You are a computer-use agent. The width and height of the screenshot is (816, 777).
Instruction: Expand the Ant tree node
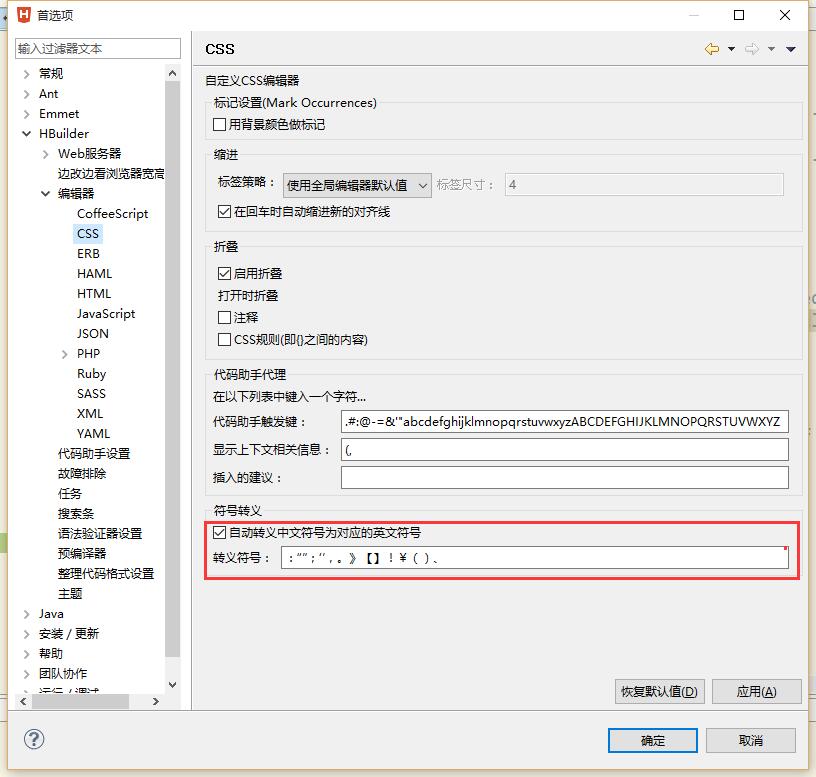point(27,94)
